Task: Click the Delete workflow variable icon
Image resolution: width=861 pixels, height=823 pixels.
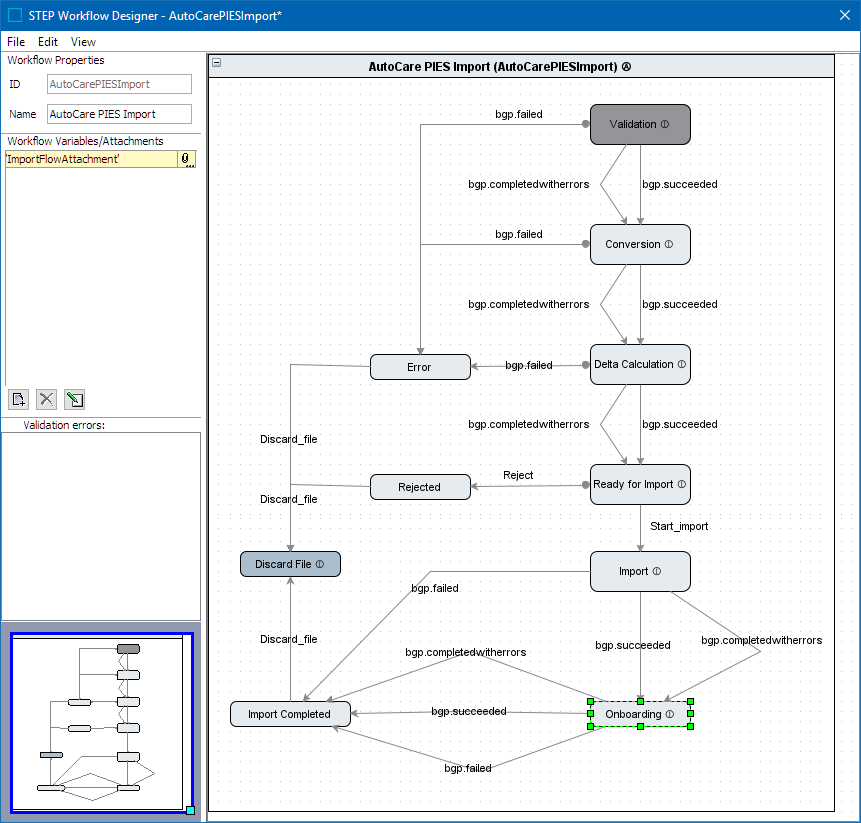Action: click(47, 399)
